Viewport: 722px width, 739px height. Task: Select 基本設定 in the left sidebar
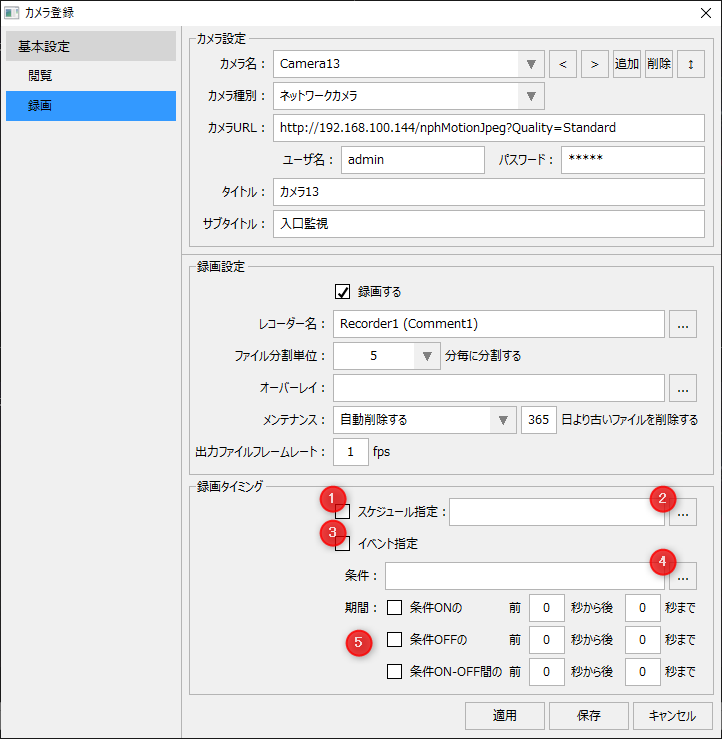pos(44,47)
